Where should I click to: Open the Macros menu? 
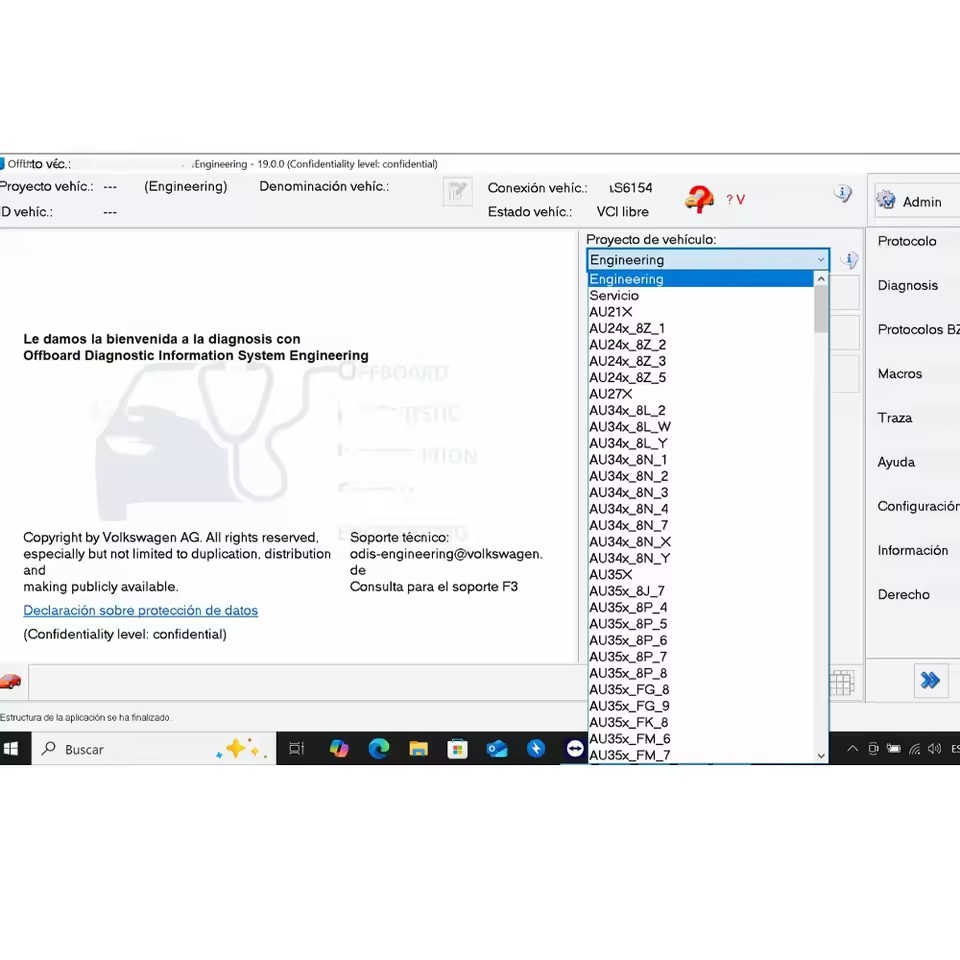click(x=899, y=373)
